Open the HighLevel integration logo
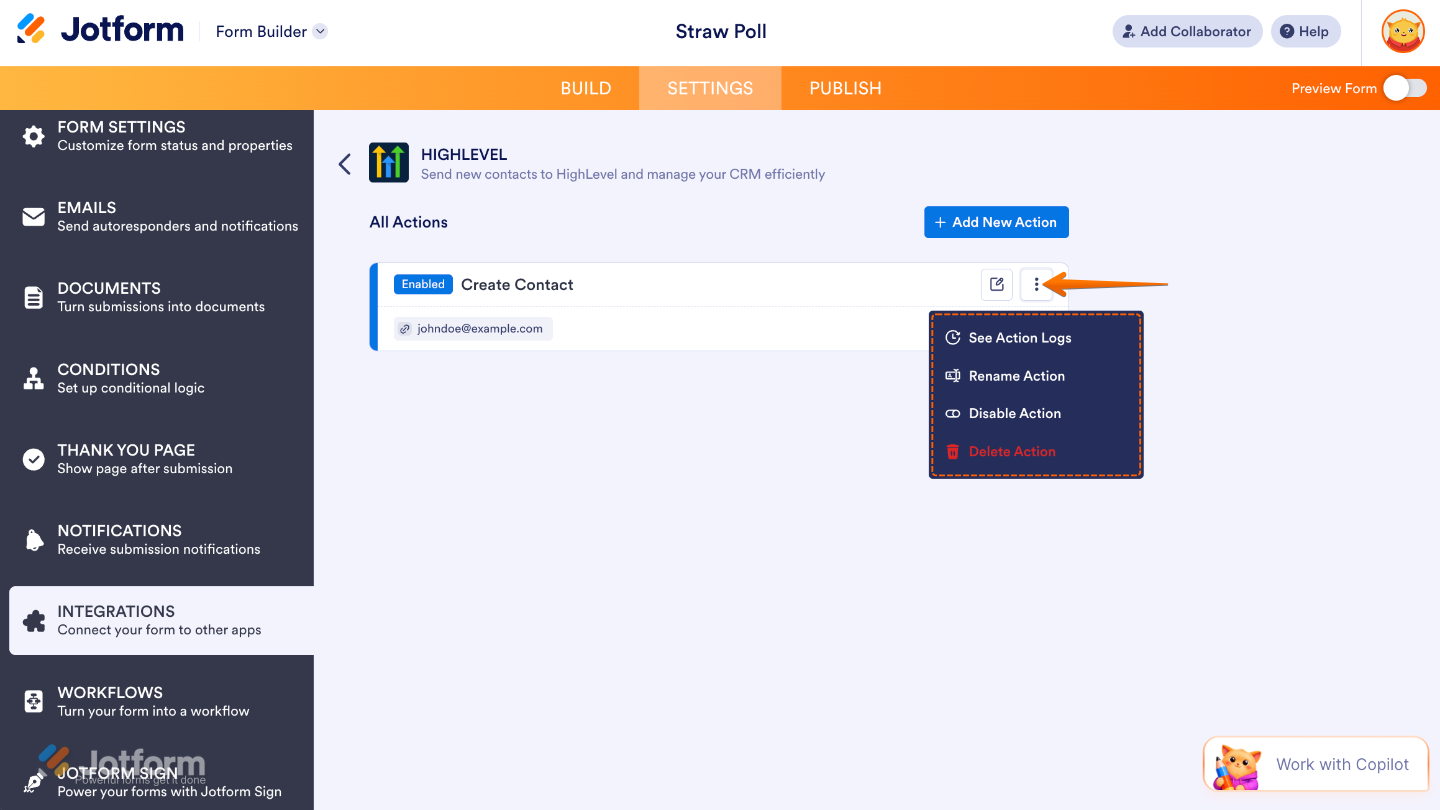Viewport: 1440px width, 810px height. pos(388,161)
